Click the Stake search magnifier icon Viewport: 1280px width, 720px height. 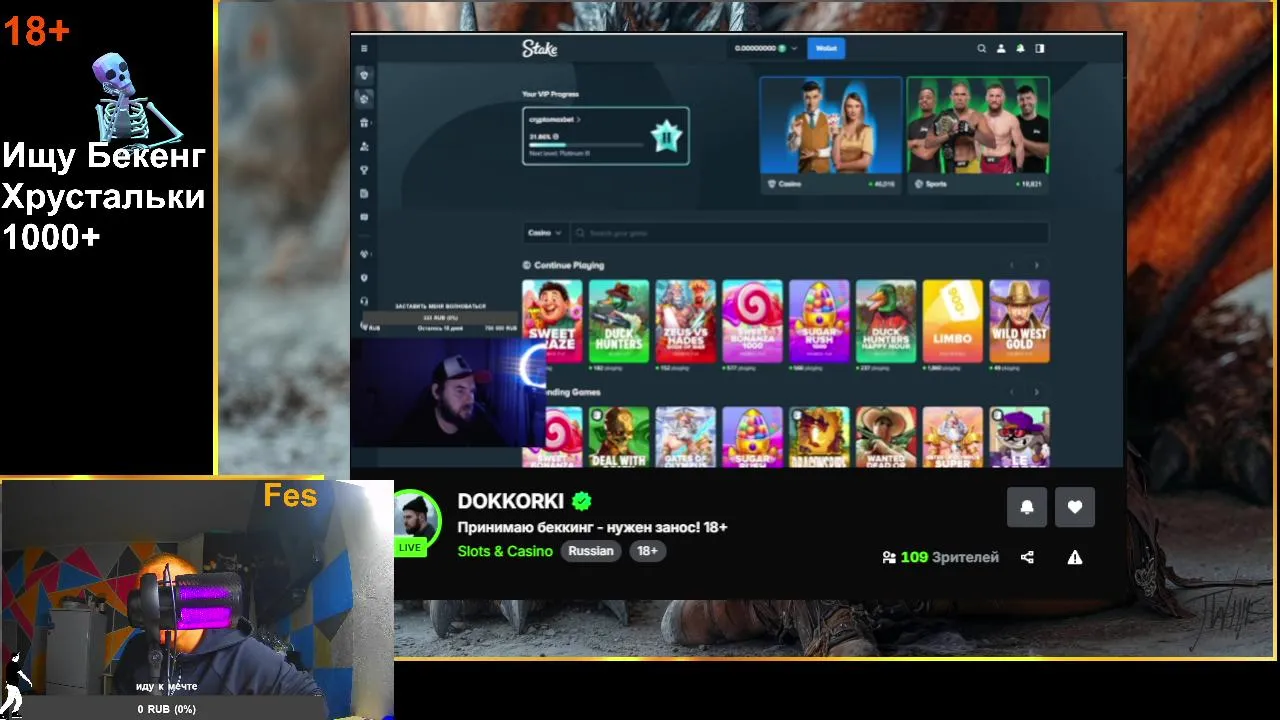(x=982, y=48)
